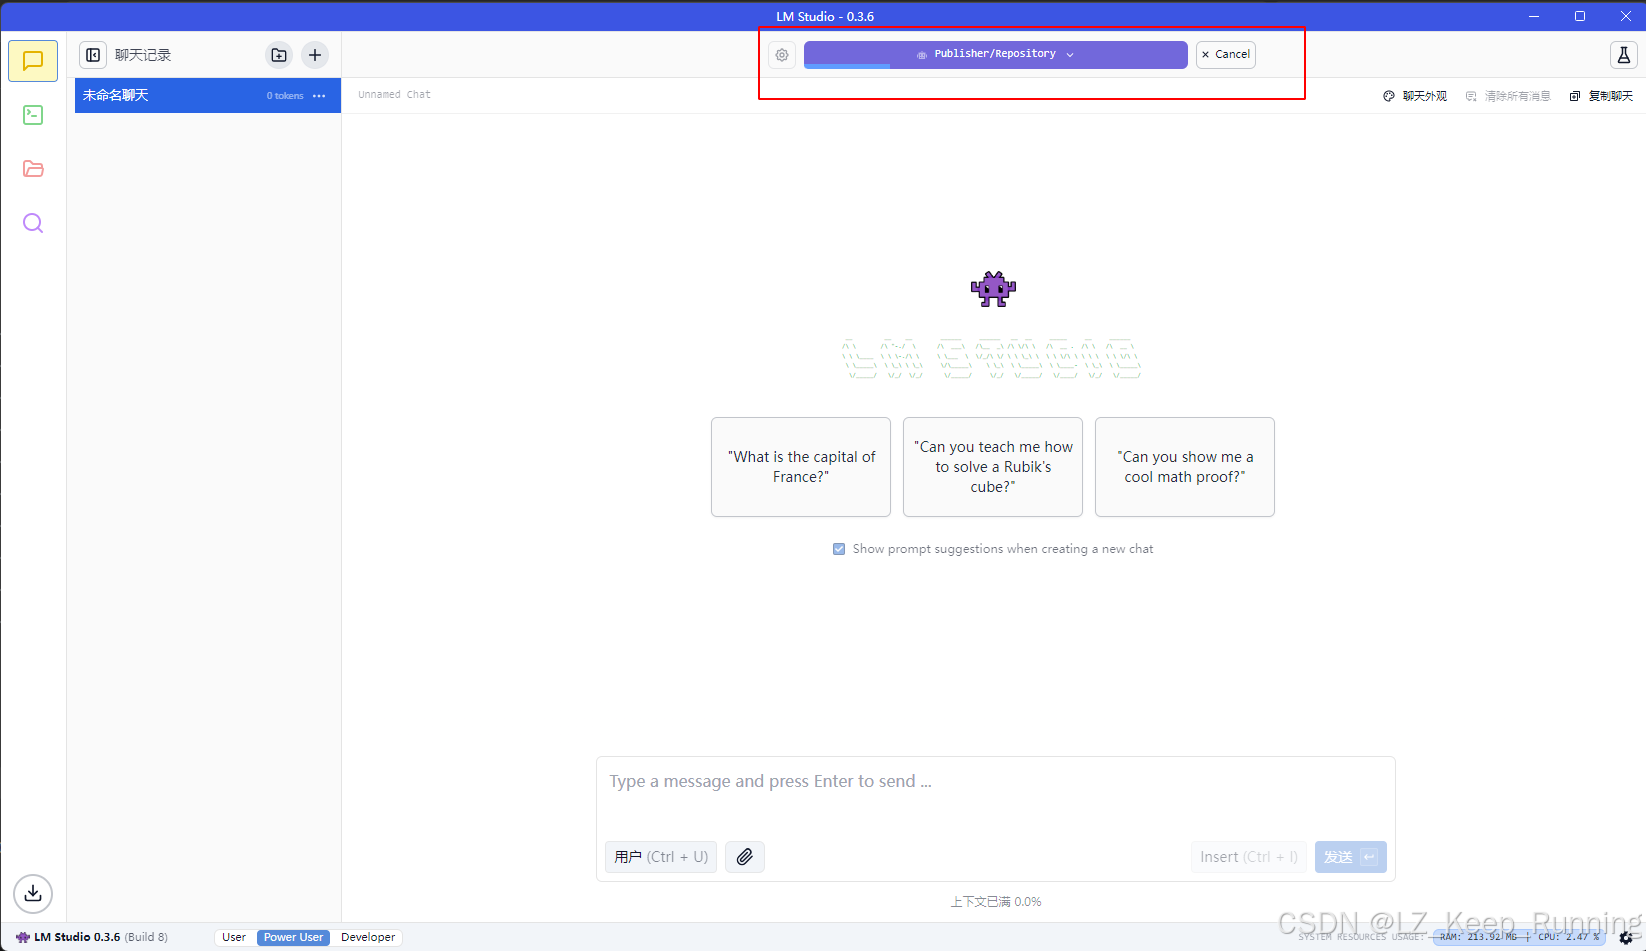Image resolution: width=1646 pixels, height=951 pixels.
Task: Click the Insert (Ctrl + I) button
Action: pyautogui.click(x=1249, y=857)
